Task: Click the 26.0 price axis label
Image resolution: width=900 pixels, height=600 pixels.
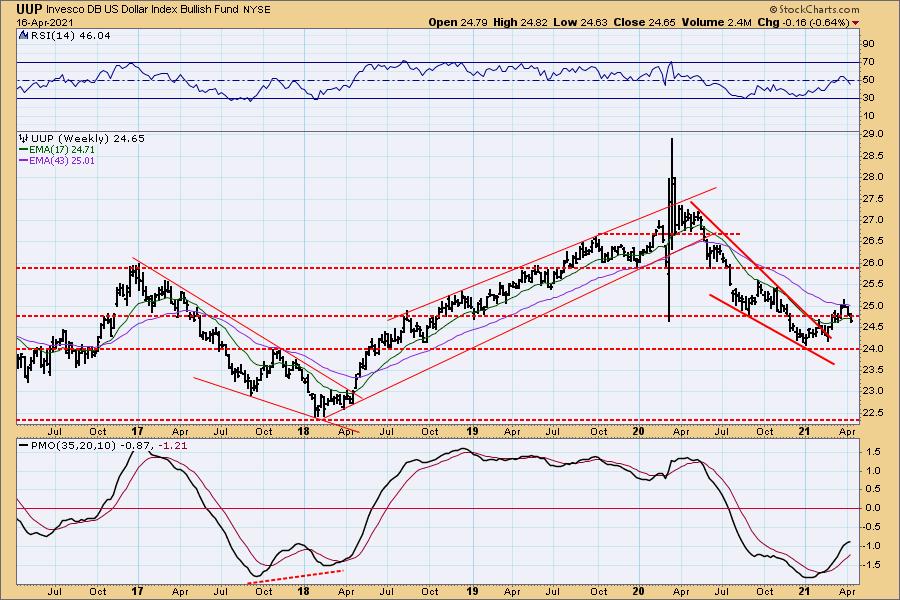Action: [x=873, y=263]
